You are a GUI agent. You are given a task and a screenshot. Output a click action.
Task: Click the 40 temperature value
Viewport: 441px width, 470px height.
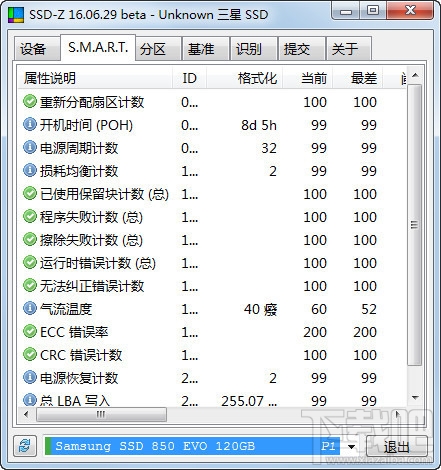pos(260,309)
